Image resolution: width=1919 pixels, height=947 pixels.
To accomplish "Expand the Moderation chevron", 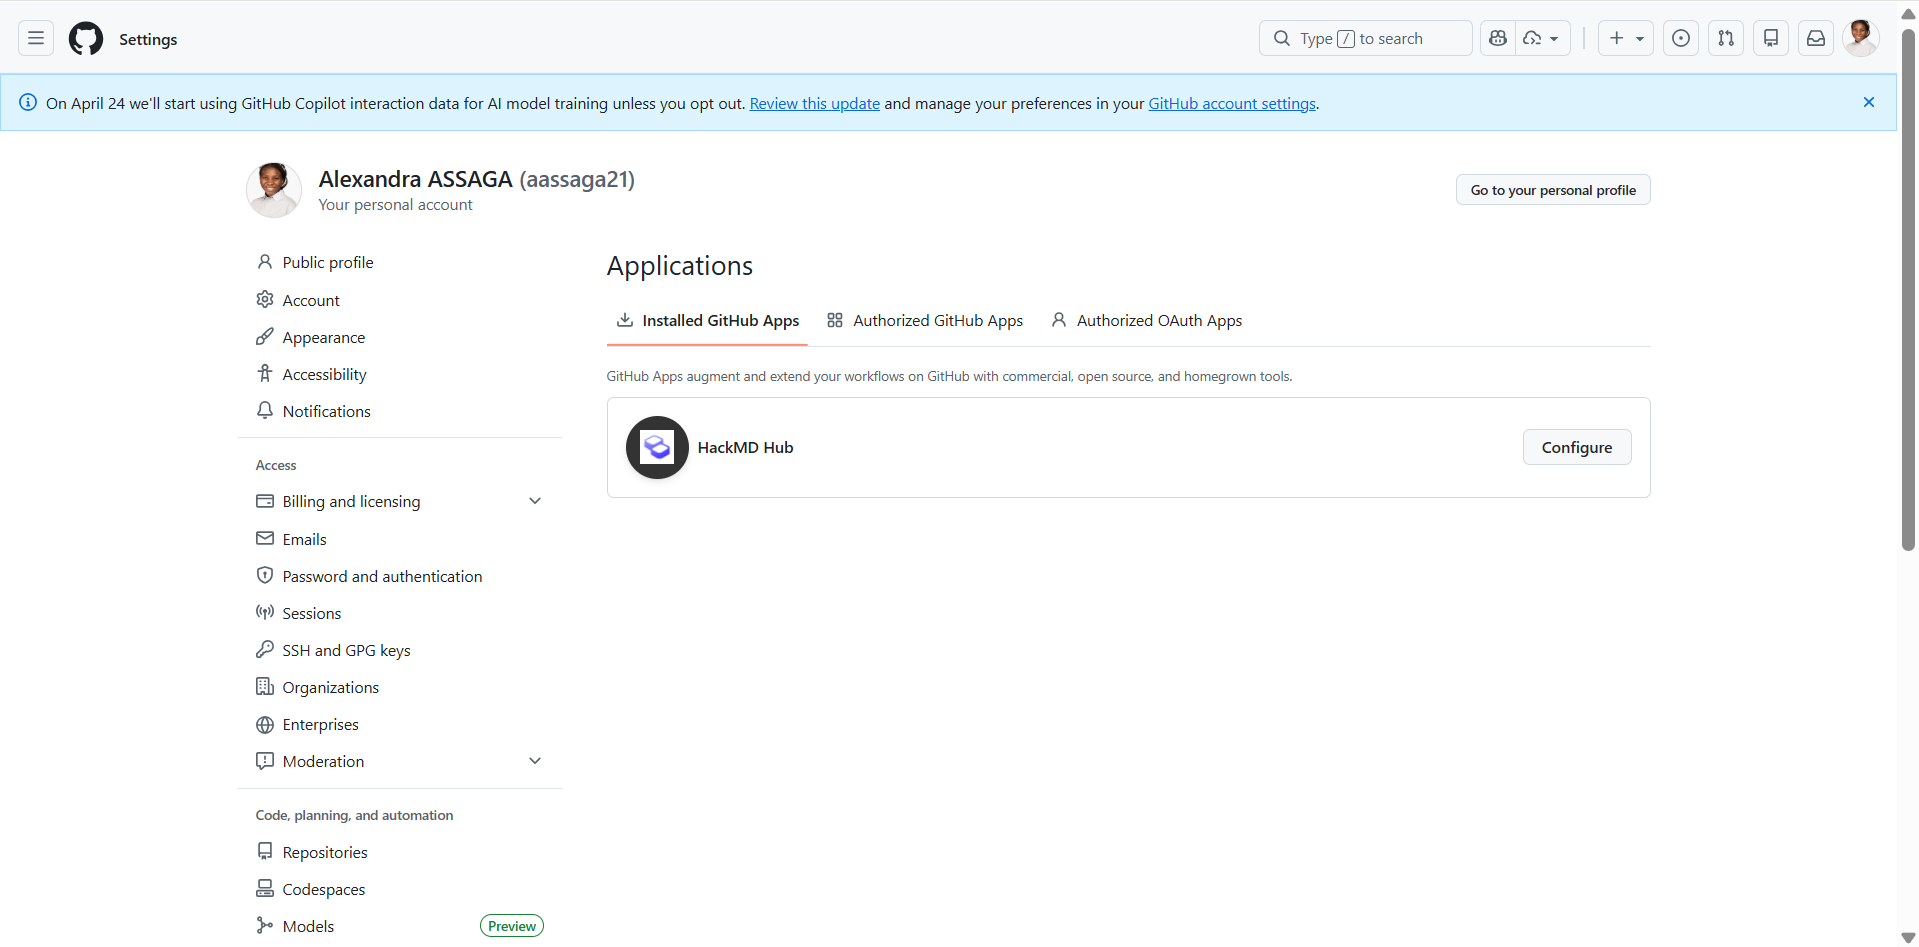I will pyautogui.click(x=535, y=761).
